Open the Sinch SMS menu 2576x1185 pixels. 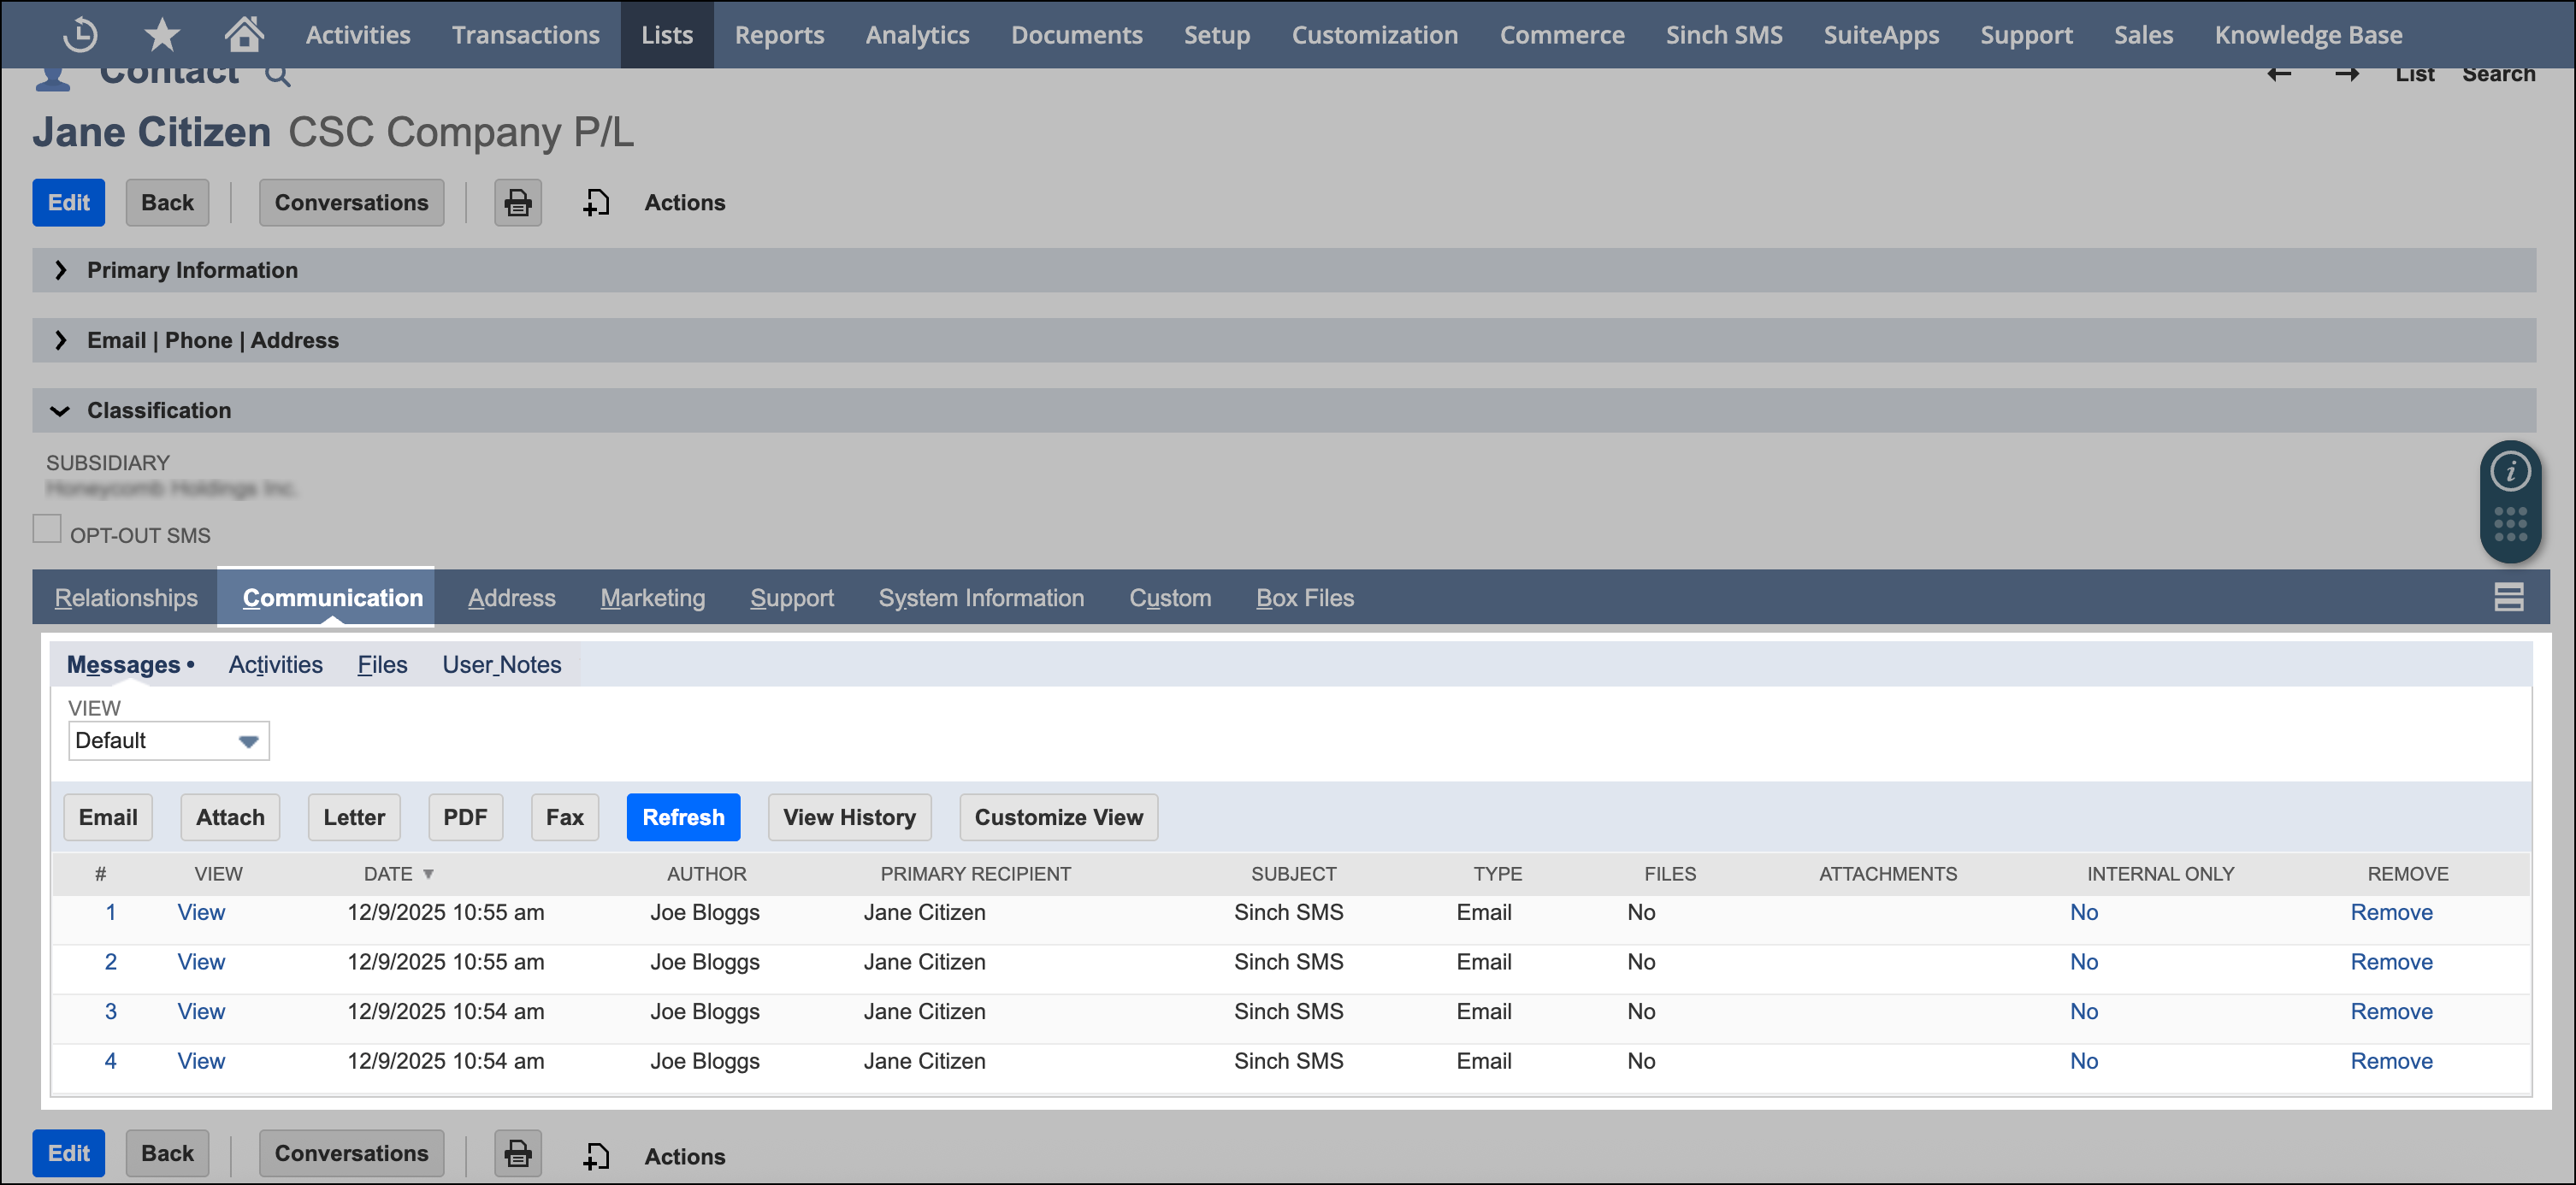pyautogui.click(x=1724, y=35)
